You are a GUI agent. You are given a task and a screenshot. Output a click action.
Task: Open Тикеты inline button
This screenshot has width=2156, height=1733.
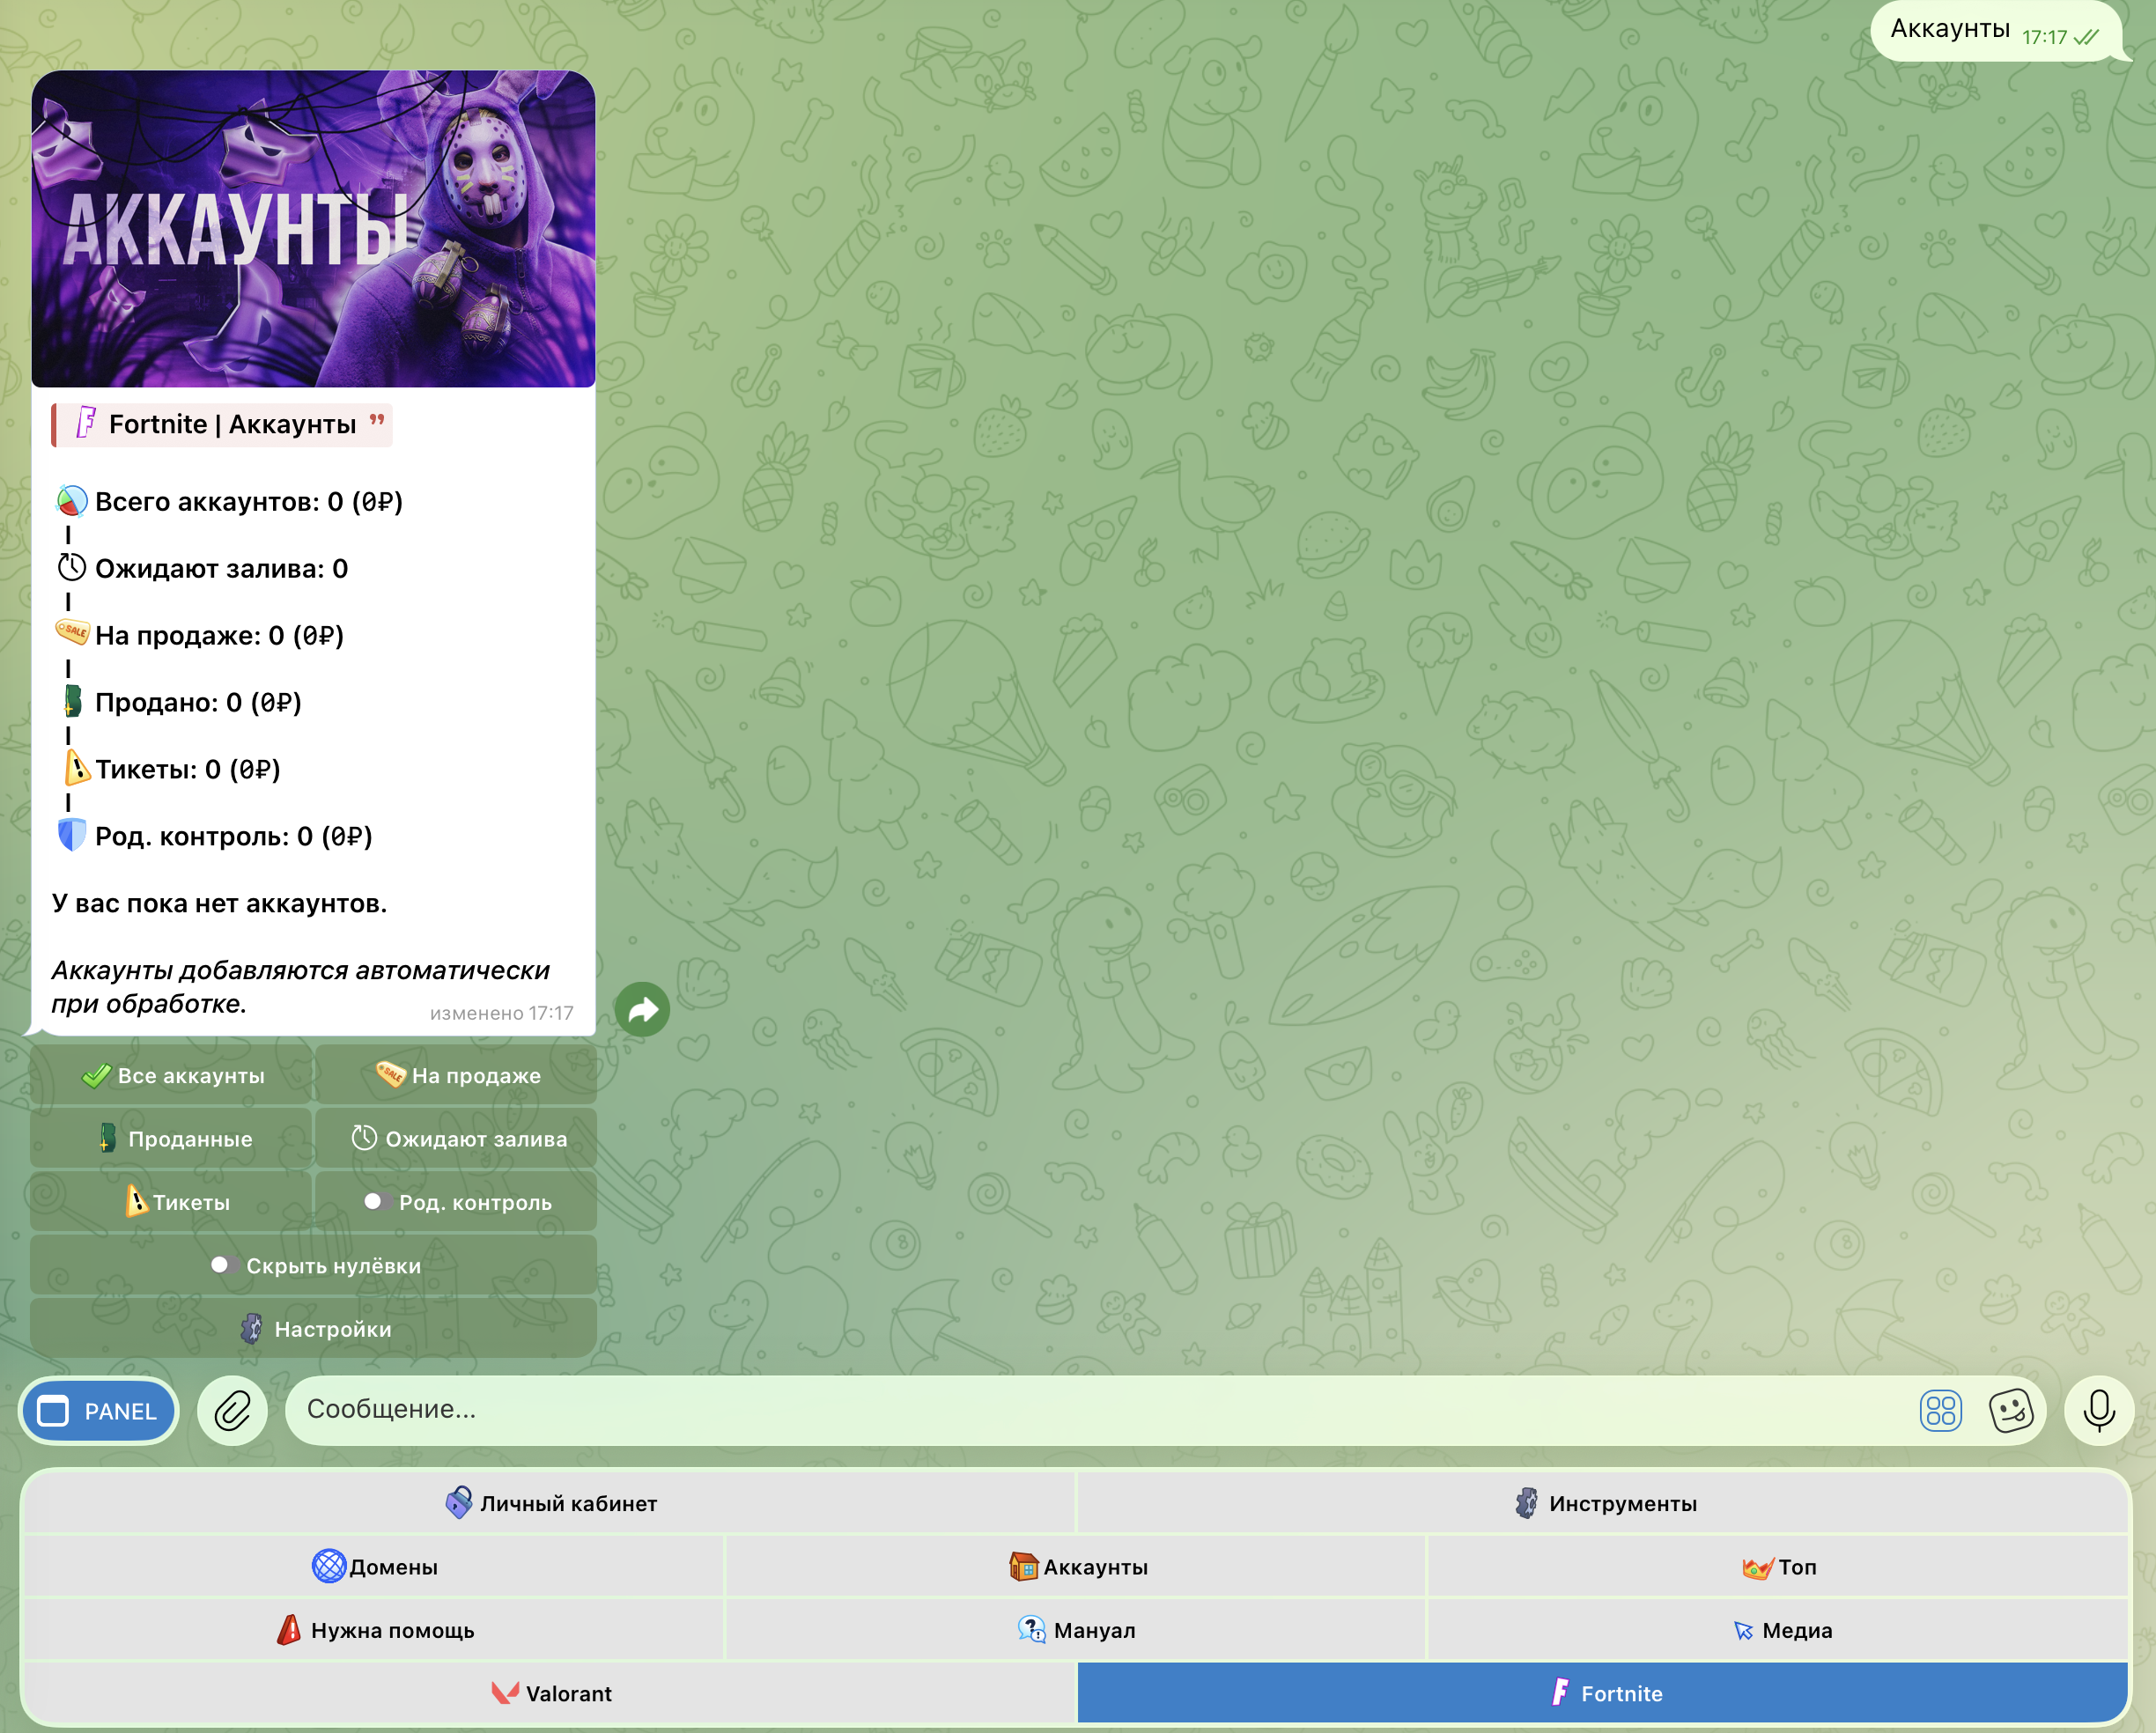click(172, 1202)
